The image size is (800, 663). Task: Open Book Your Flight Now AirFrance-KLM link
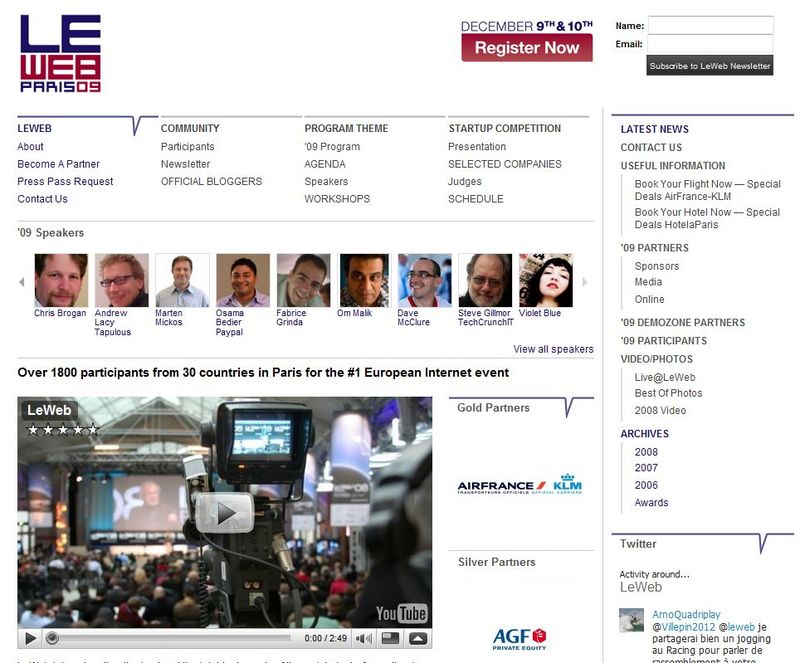[707, 190]
